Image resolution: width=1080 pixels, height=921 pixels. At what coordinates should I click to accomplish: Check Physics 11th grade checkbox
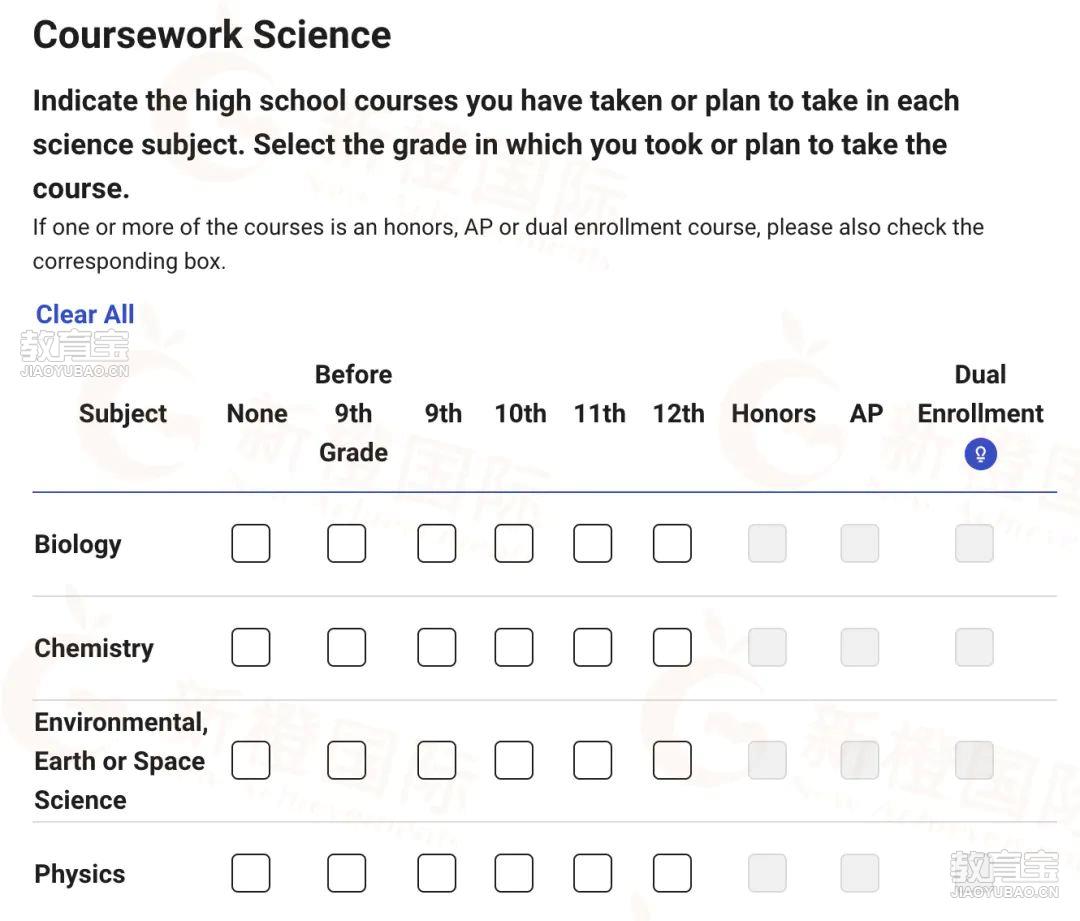click(592, 873)
